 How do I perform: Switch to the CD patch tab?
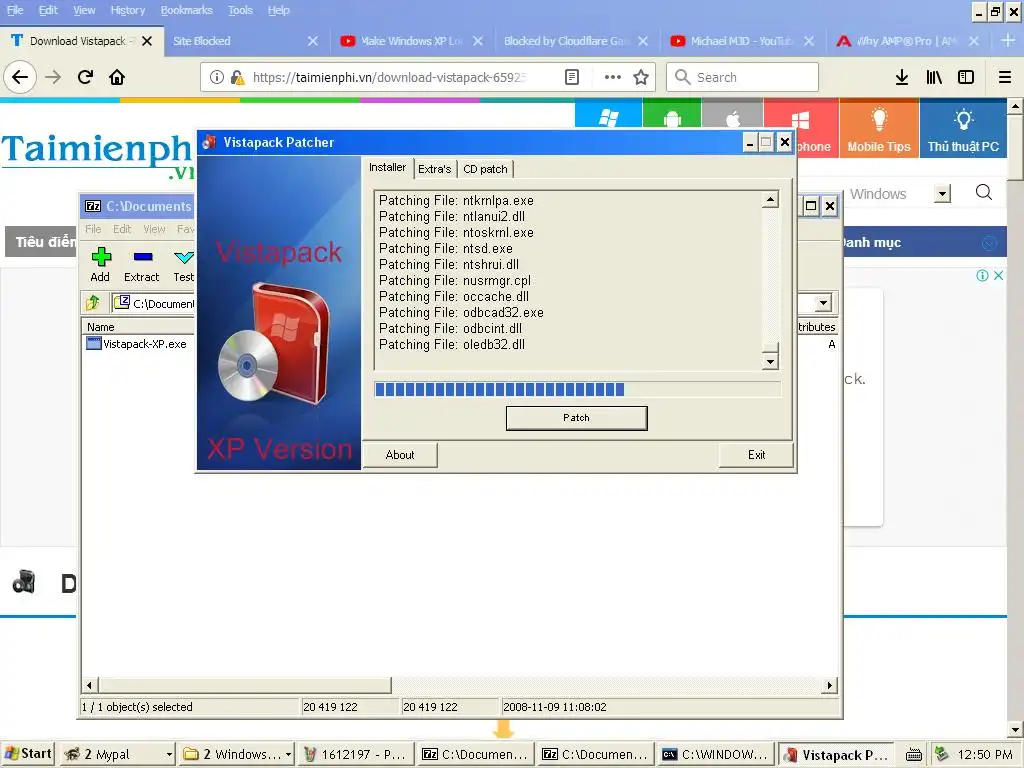[x=485, y=169]
